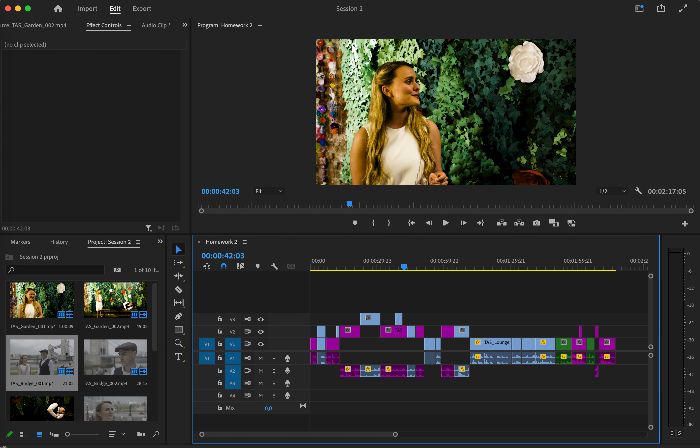Switch to the Export workspace tab

coord(142,8)
